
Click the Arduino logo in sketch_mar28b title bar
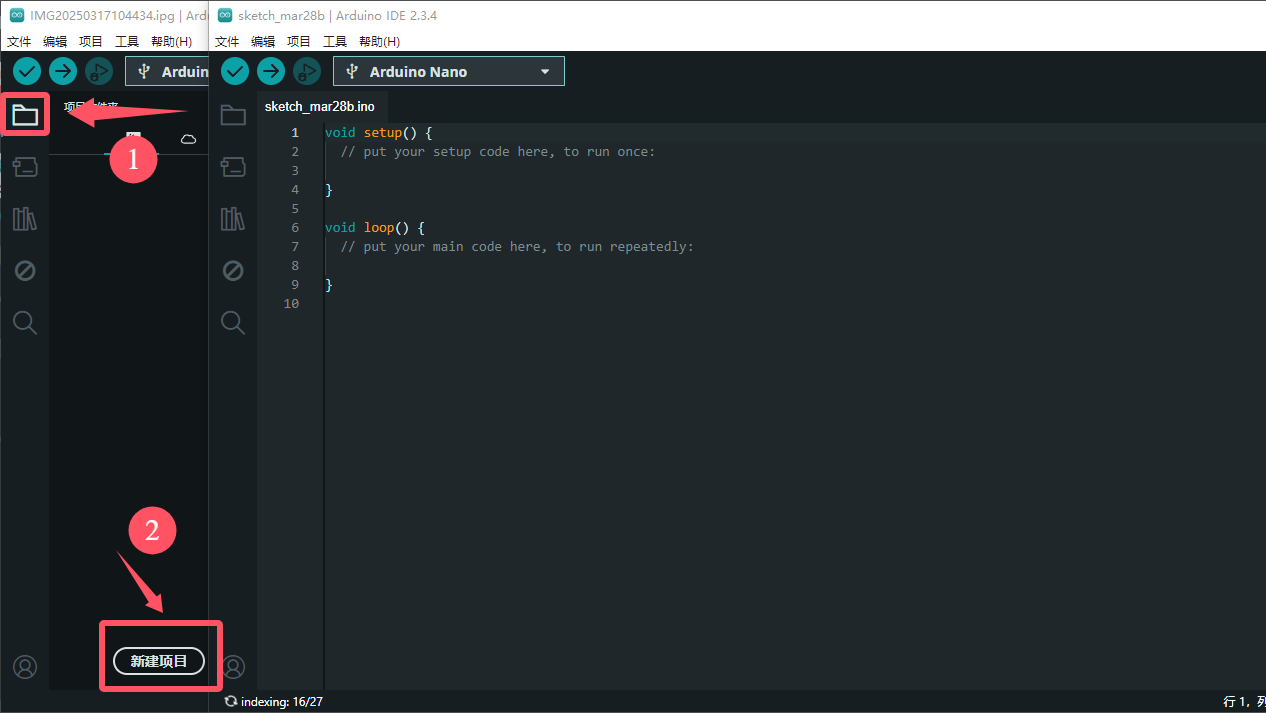tap(224, 16)
